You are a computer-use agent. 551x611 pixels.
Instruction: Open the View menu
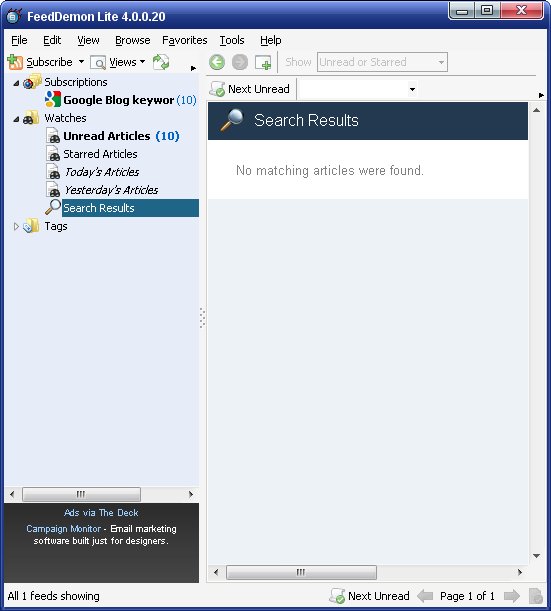tap(88, 40)
